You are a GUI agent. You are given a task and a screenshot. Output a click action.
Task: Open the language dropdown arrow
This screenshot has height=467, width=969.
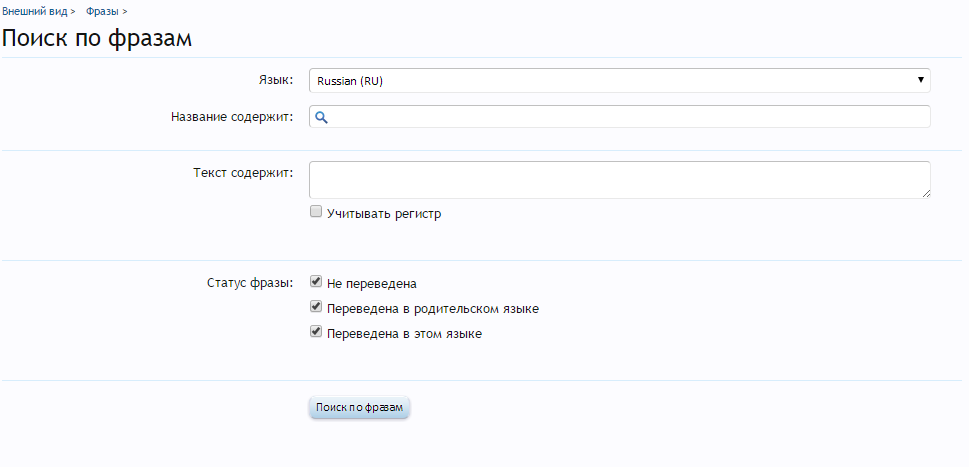tap(920, 80)
